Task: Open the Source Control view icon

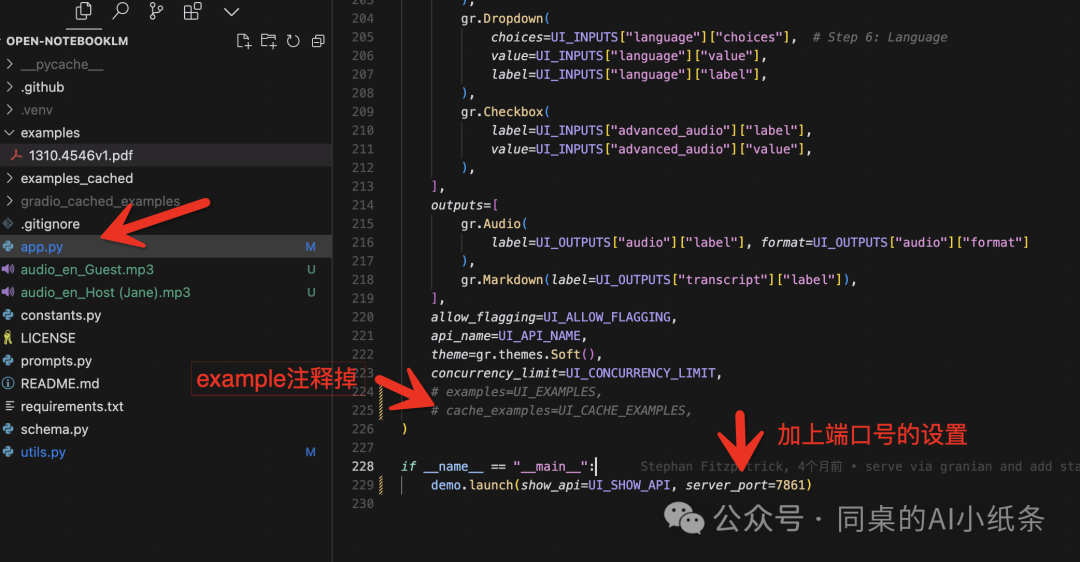Action: click(156, 11)
